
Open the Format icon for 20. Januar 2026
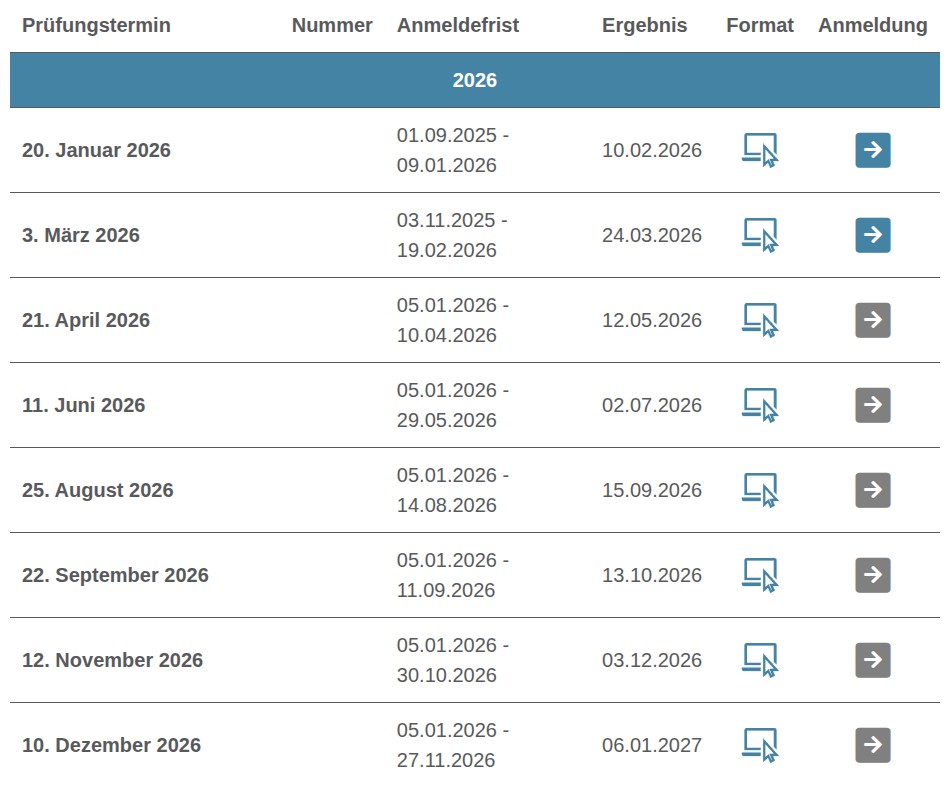[x=760, y=150]
